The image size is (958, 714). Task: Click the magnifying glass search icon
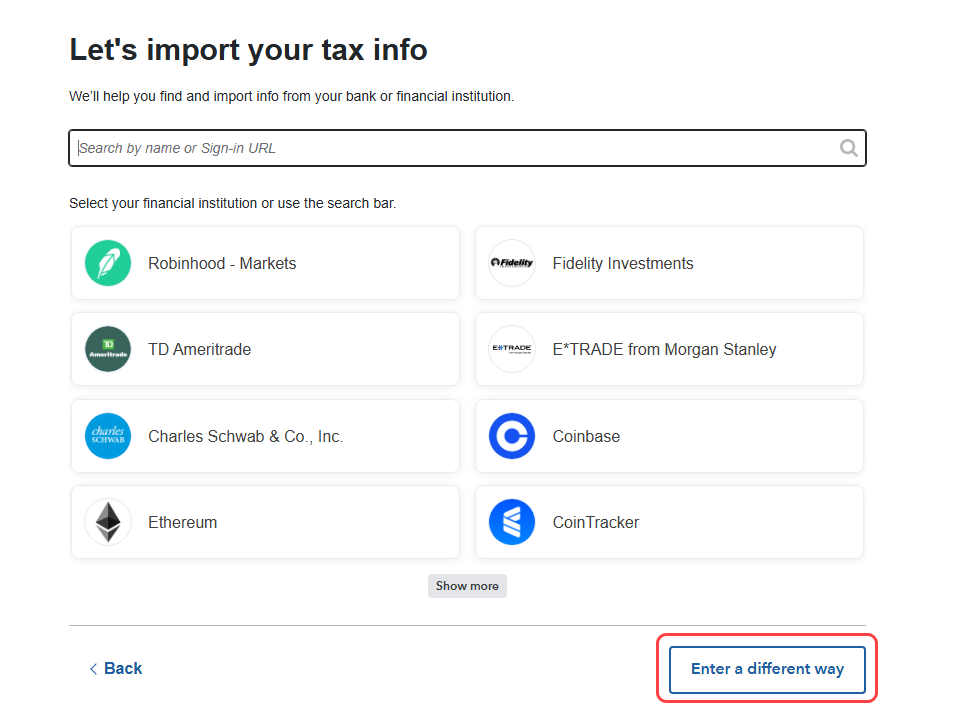849,148
